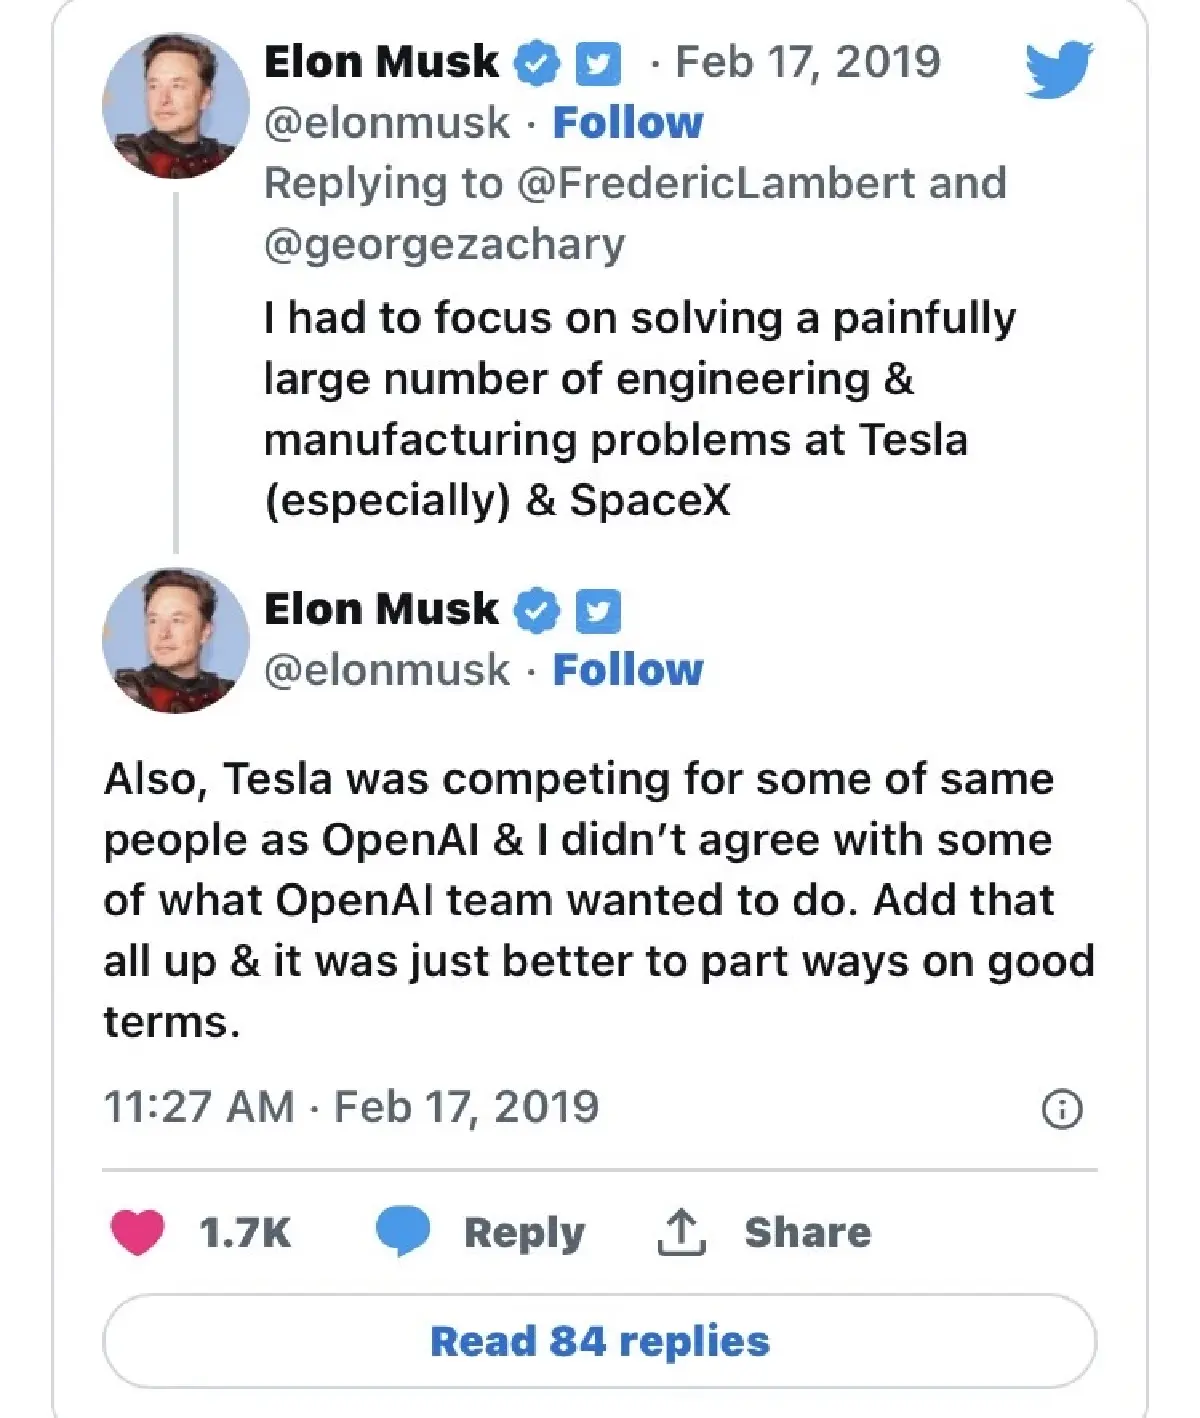Follow @elonmusk from the first tweet
Screen dimensions: 1200x1418
(x=628, y=122)
